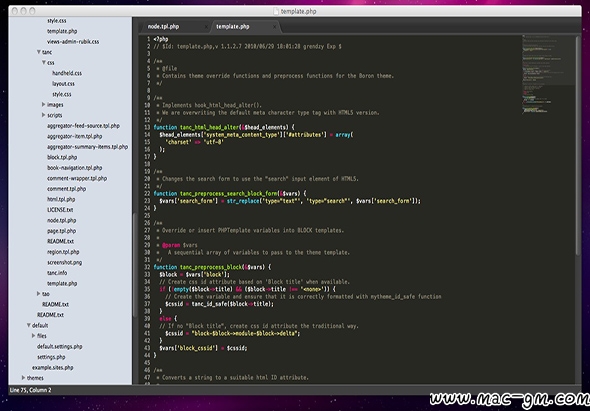This screenshot has height=411, width=590.
Task: Click the tanc_id_safe call on line 37
Action: (209, 304)
